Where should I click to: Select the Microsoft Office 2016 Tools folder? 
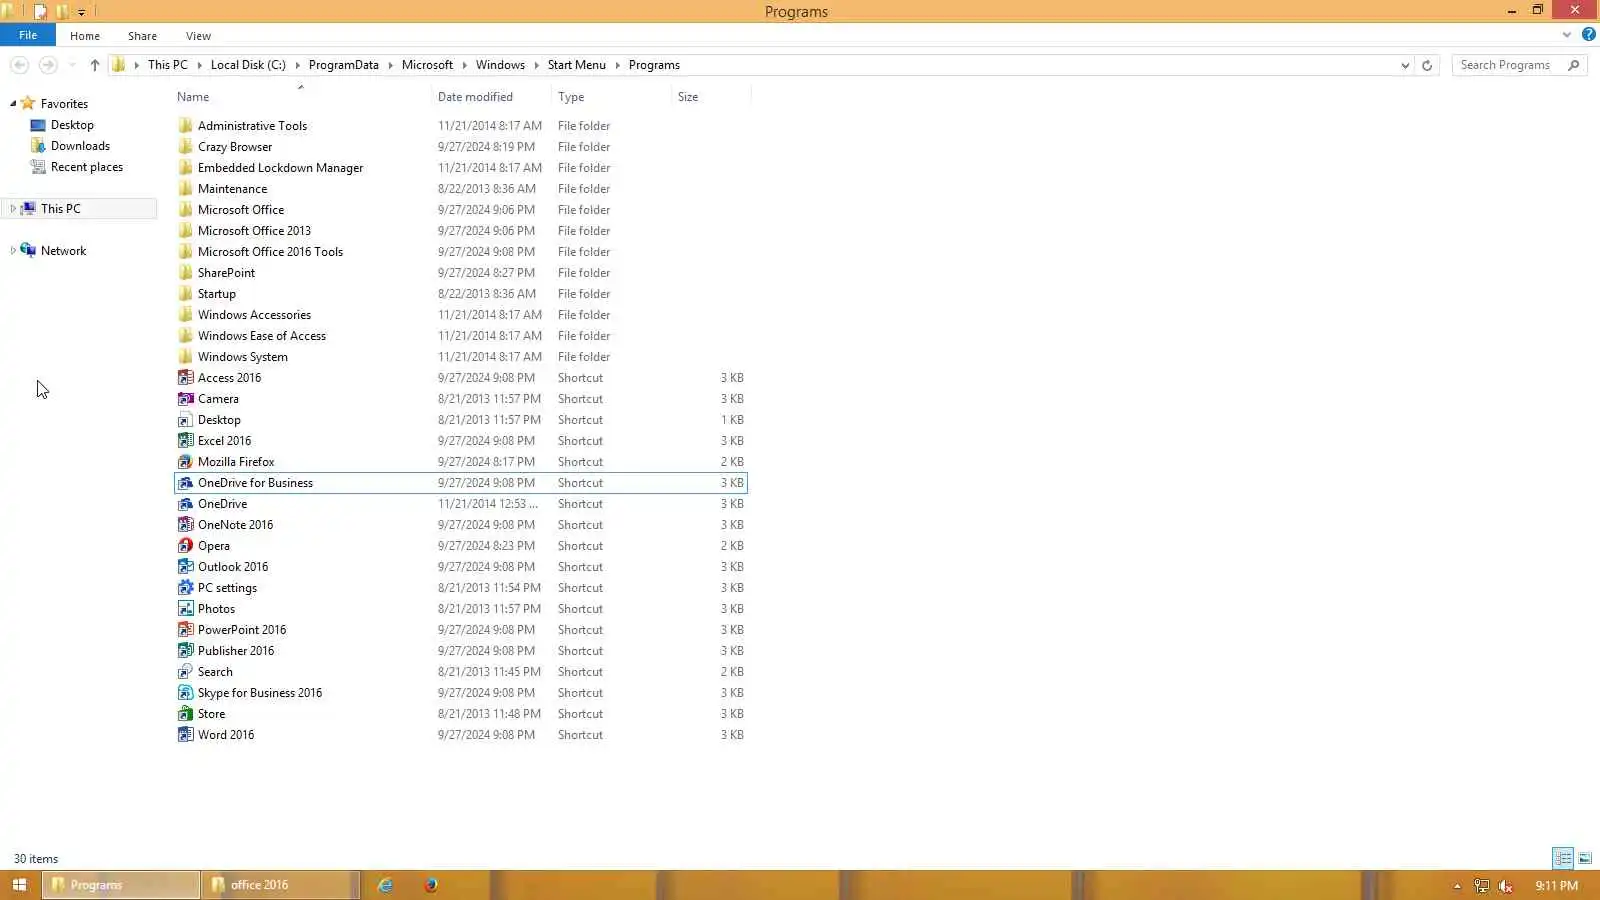tap(460, 252)
